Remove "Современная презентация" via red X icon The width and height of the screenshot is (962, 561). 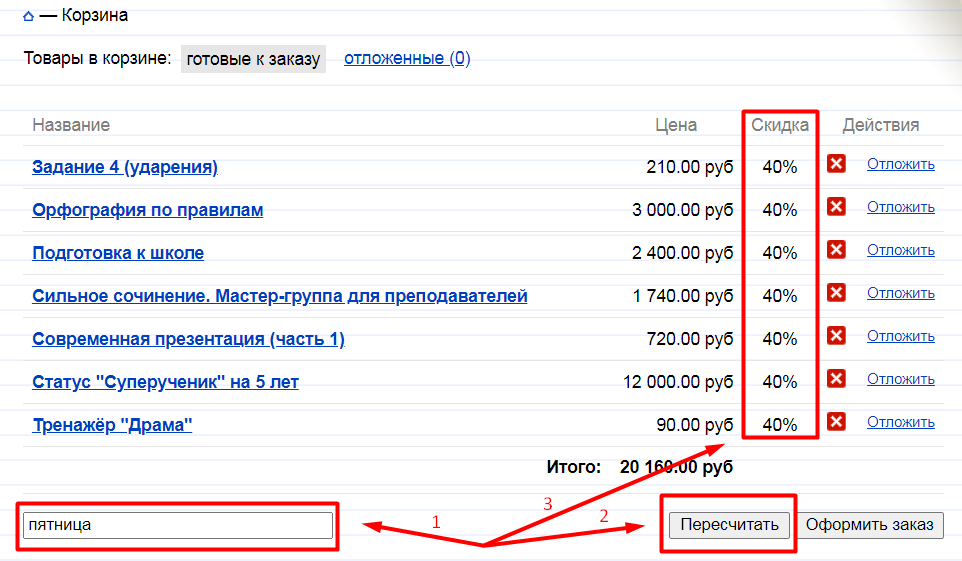click(837, 336)
